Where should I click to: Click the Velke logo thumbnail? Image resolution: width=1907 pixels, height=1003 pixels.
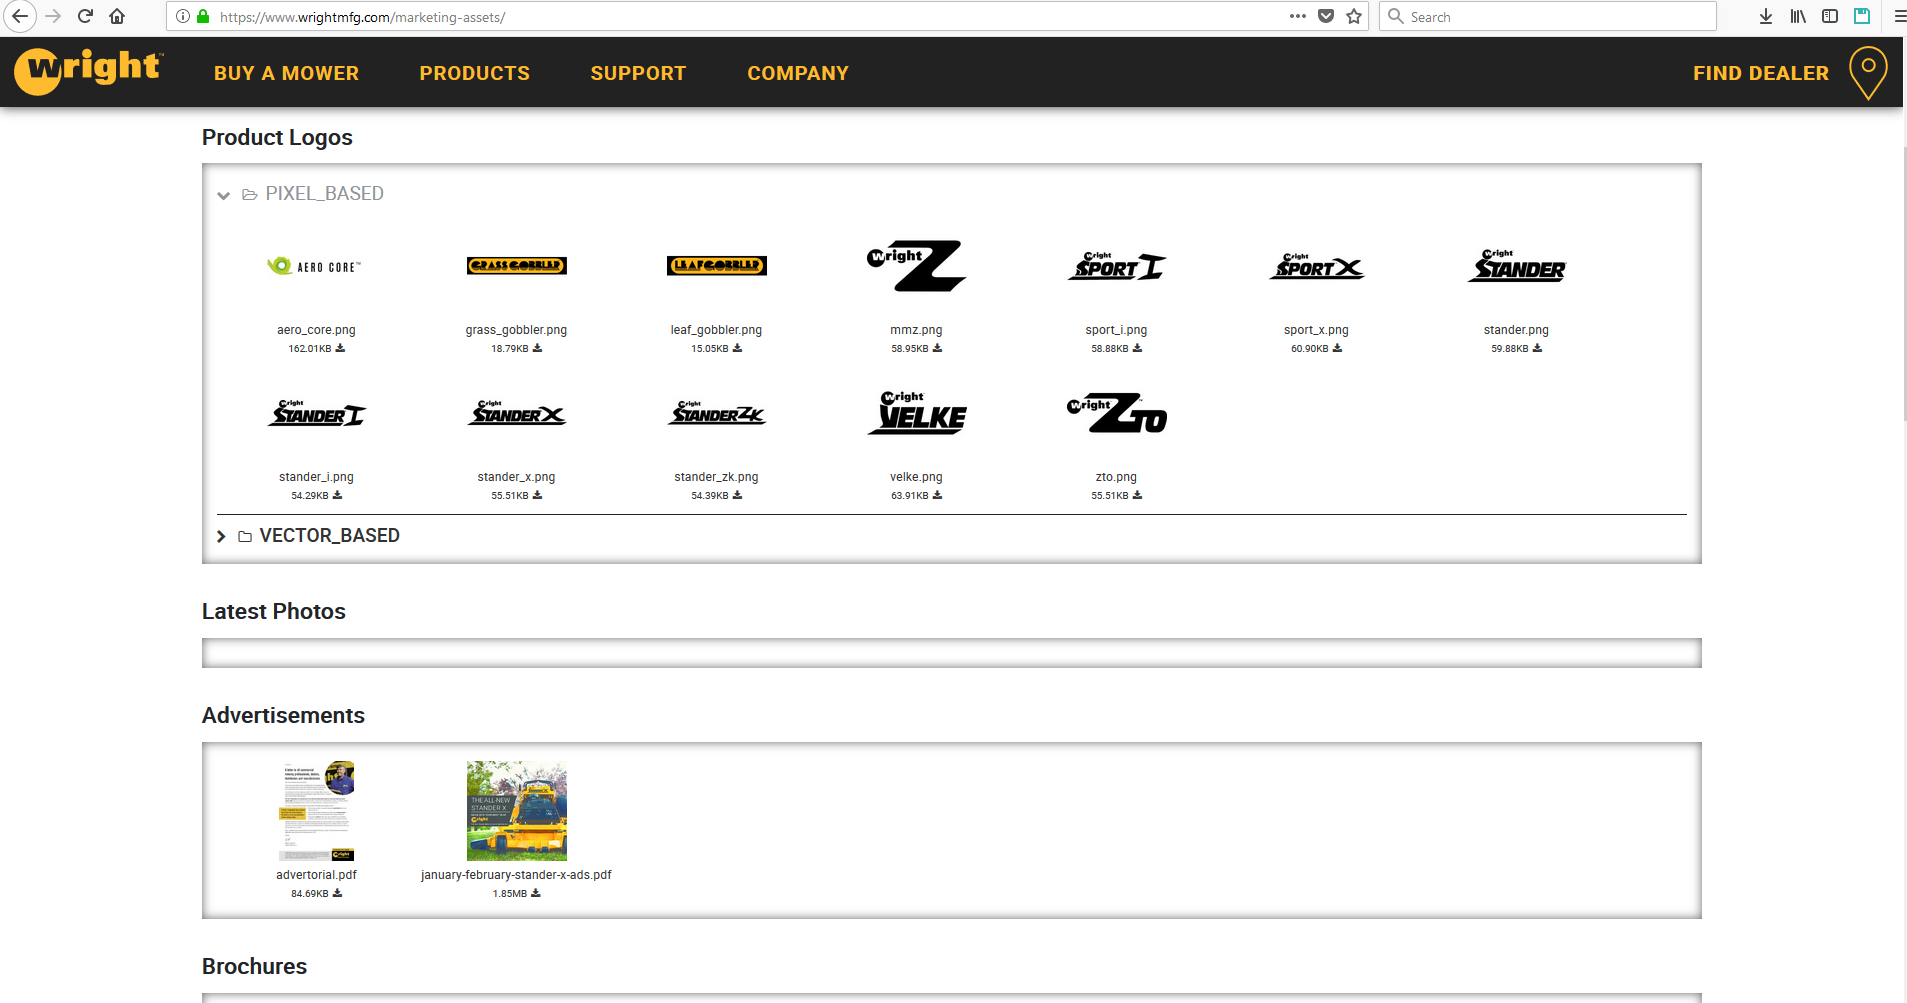(916, 413)
